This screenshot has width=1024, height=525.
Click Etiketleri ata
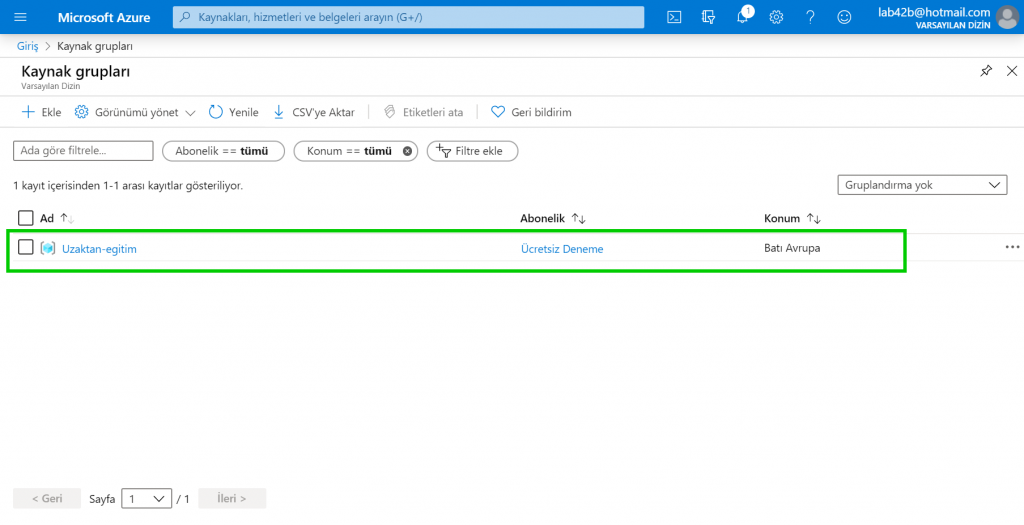click(x=423, y=112)
